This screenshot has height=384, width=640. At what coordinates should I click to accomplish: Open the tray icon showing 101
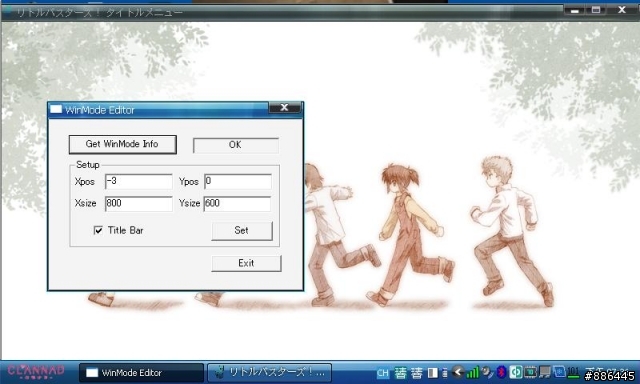pos(573,372)
